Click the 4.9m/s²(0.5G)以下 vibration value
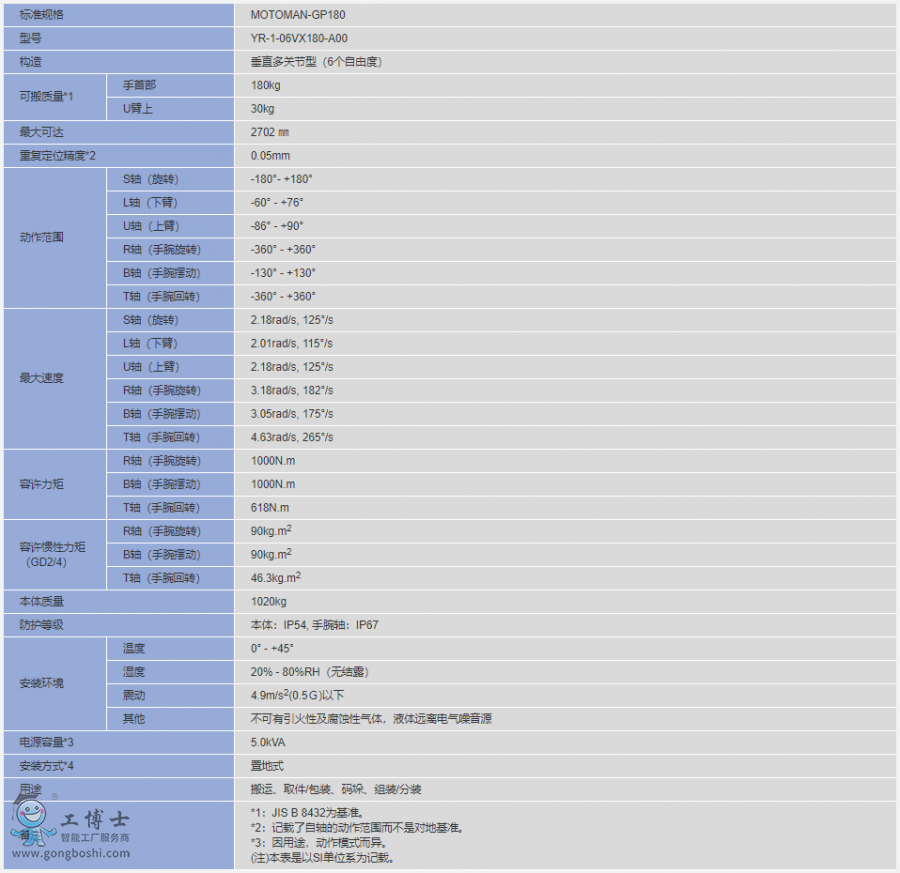 click(x=297, y=696)
